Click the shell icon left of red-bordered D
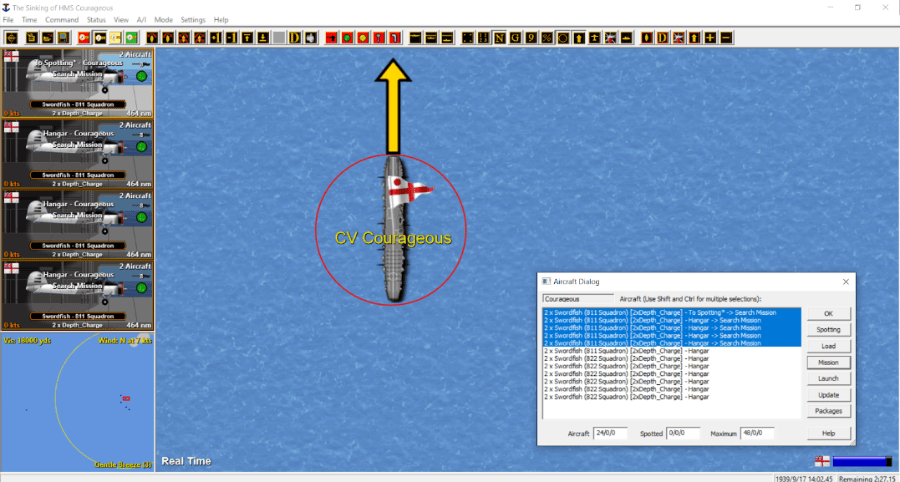 click(x=647, y=38)
